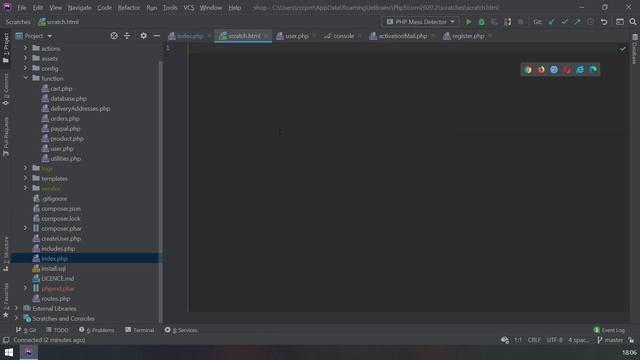
Task: Open in Chrome browser icon
Action: (528, 70)
